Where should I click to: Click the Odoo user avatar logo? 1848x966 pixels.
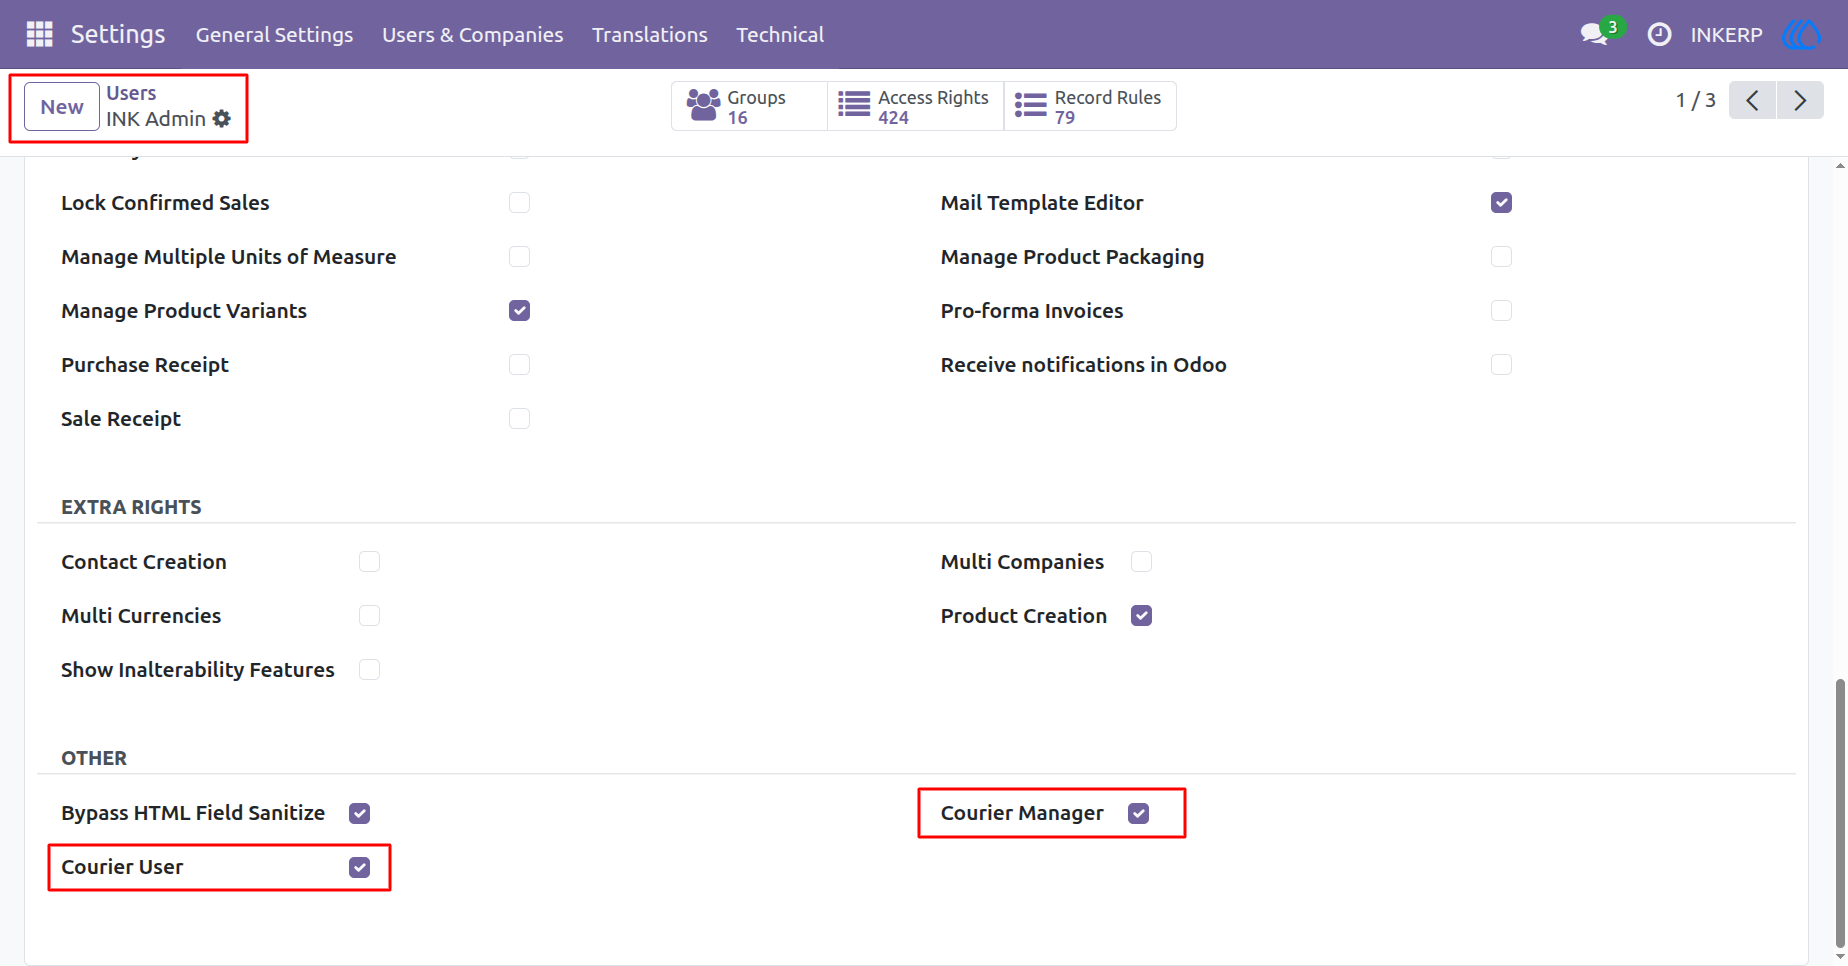point(1801,34)
